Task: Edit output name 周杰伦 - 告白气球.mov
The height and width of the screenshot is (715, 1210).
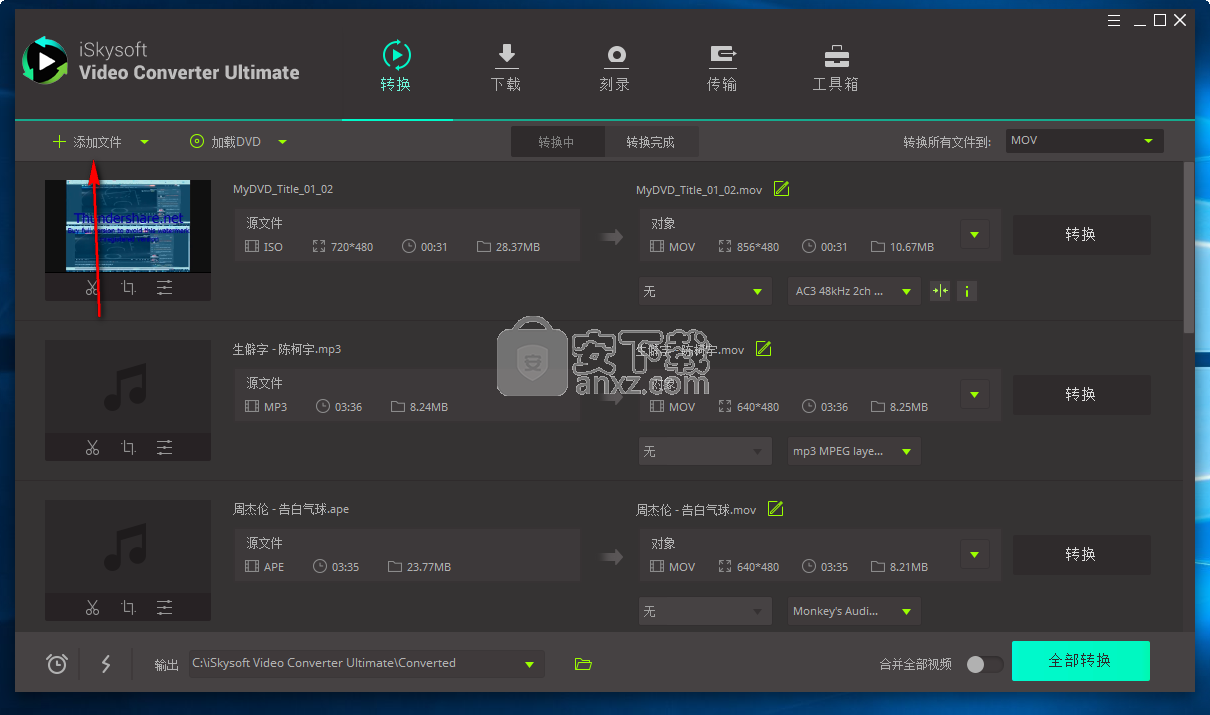Action: point(776,509)
